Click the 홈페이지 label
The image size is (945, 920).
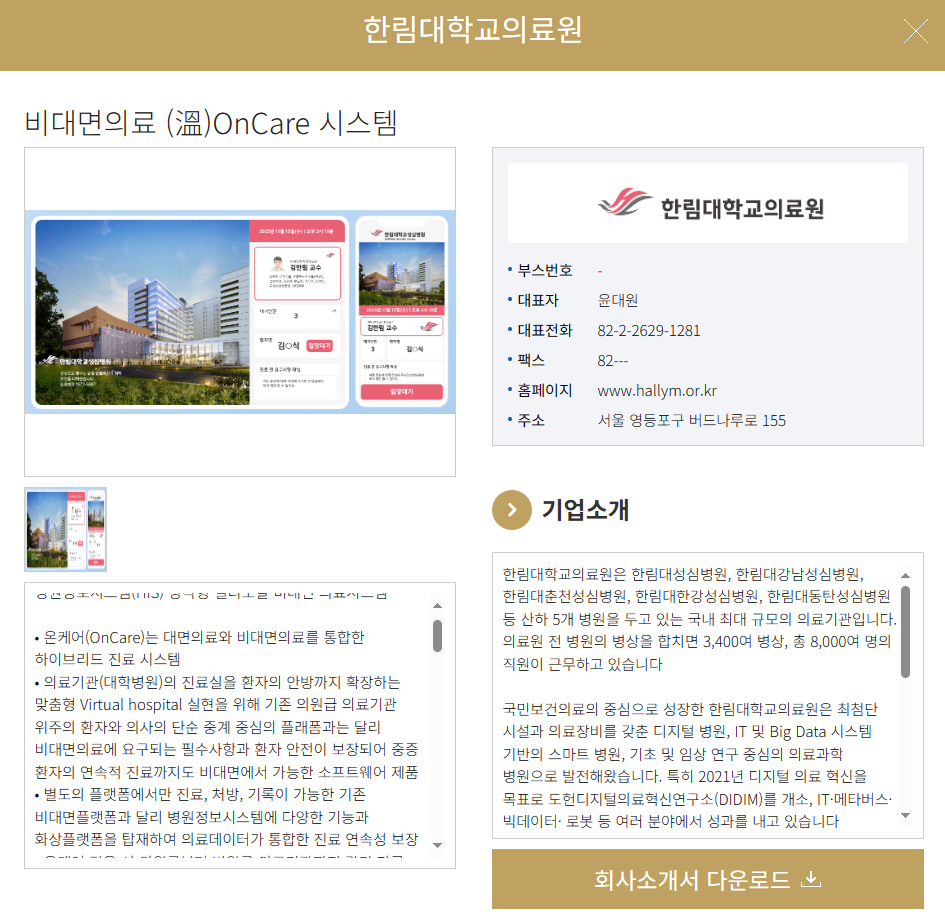545,390
